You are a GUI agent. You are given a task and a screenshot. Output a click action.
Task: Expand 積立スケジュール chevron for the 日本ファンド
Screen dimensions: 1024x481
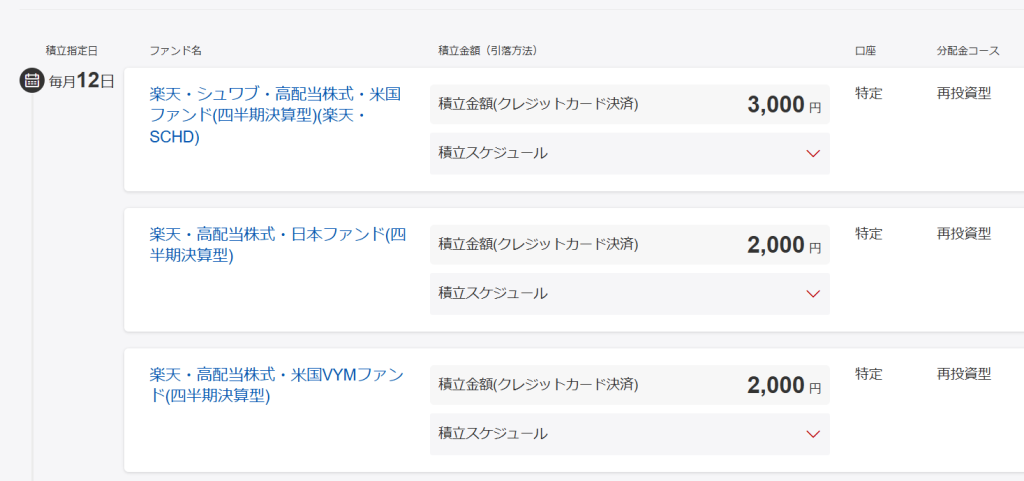pos(813,294)
